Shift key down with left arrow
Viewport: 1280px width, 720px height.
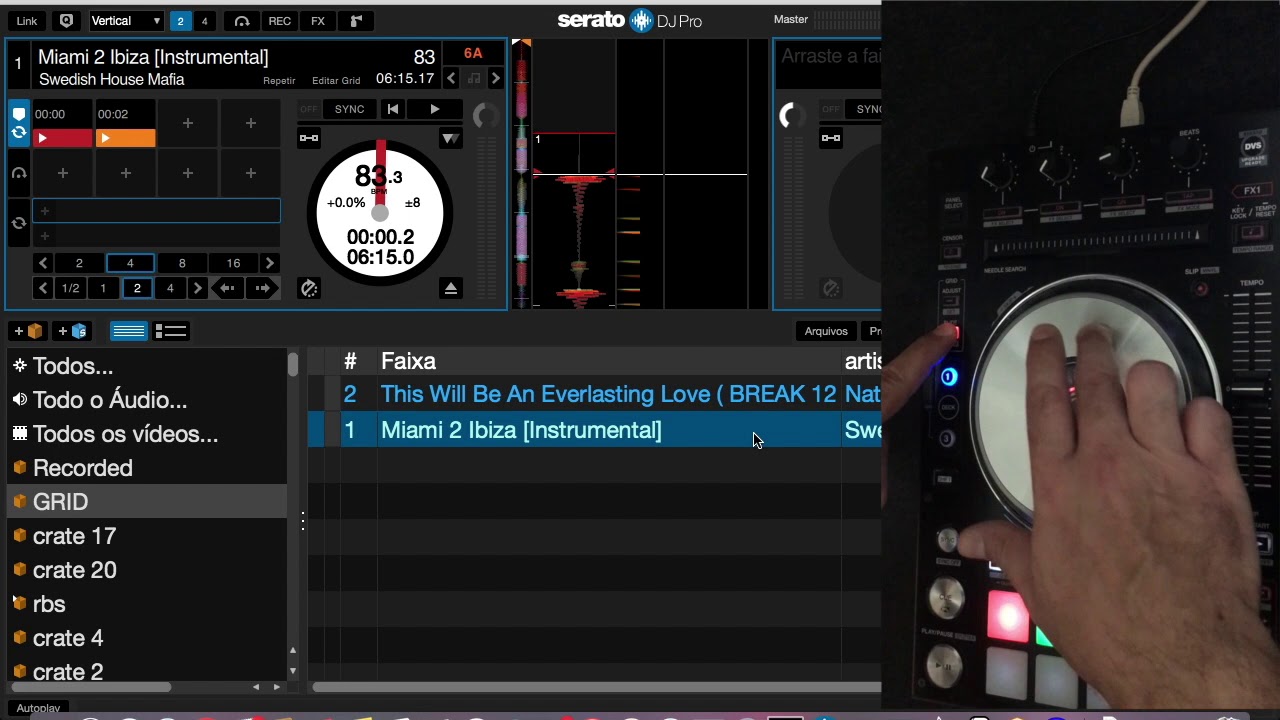(451, 79)
